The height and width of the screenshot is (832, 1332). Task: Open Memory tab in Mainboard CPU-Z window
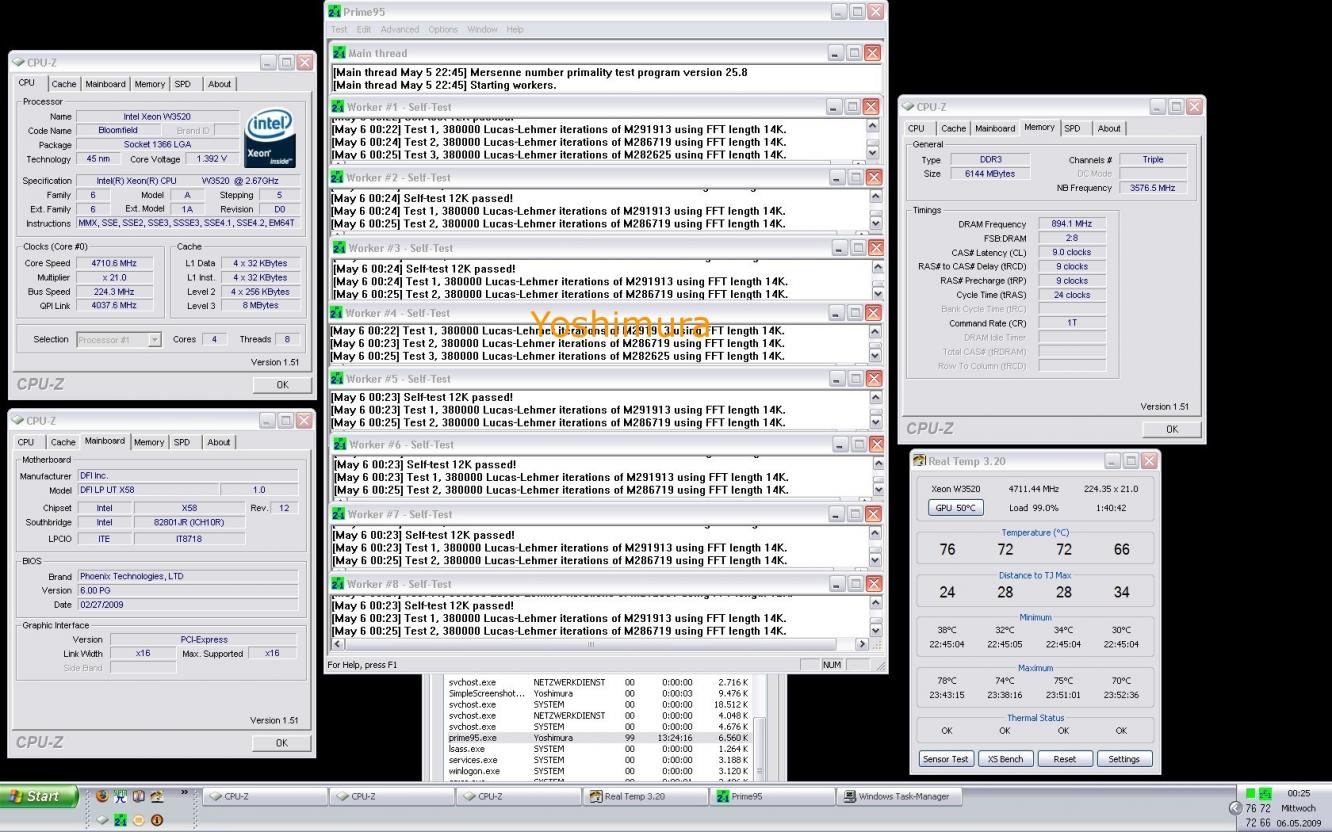149,442
